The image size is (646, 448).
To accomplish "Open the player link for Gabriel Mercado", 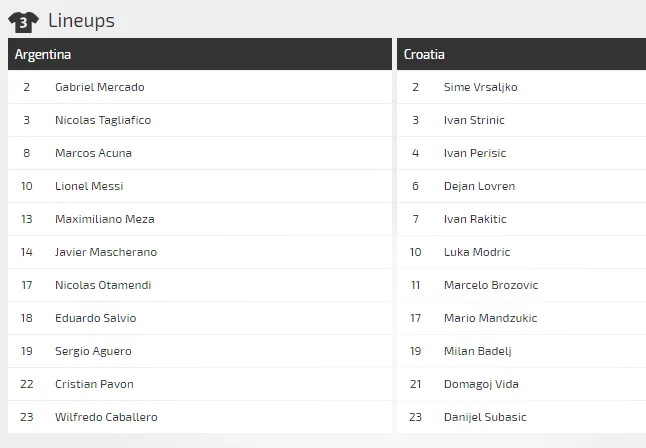I will [x=99, y=87].
